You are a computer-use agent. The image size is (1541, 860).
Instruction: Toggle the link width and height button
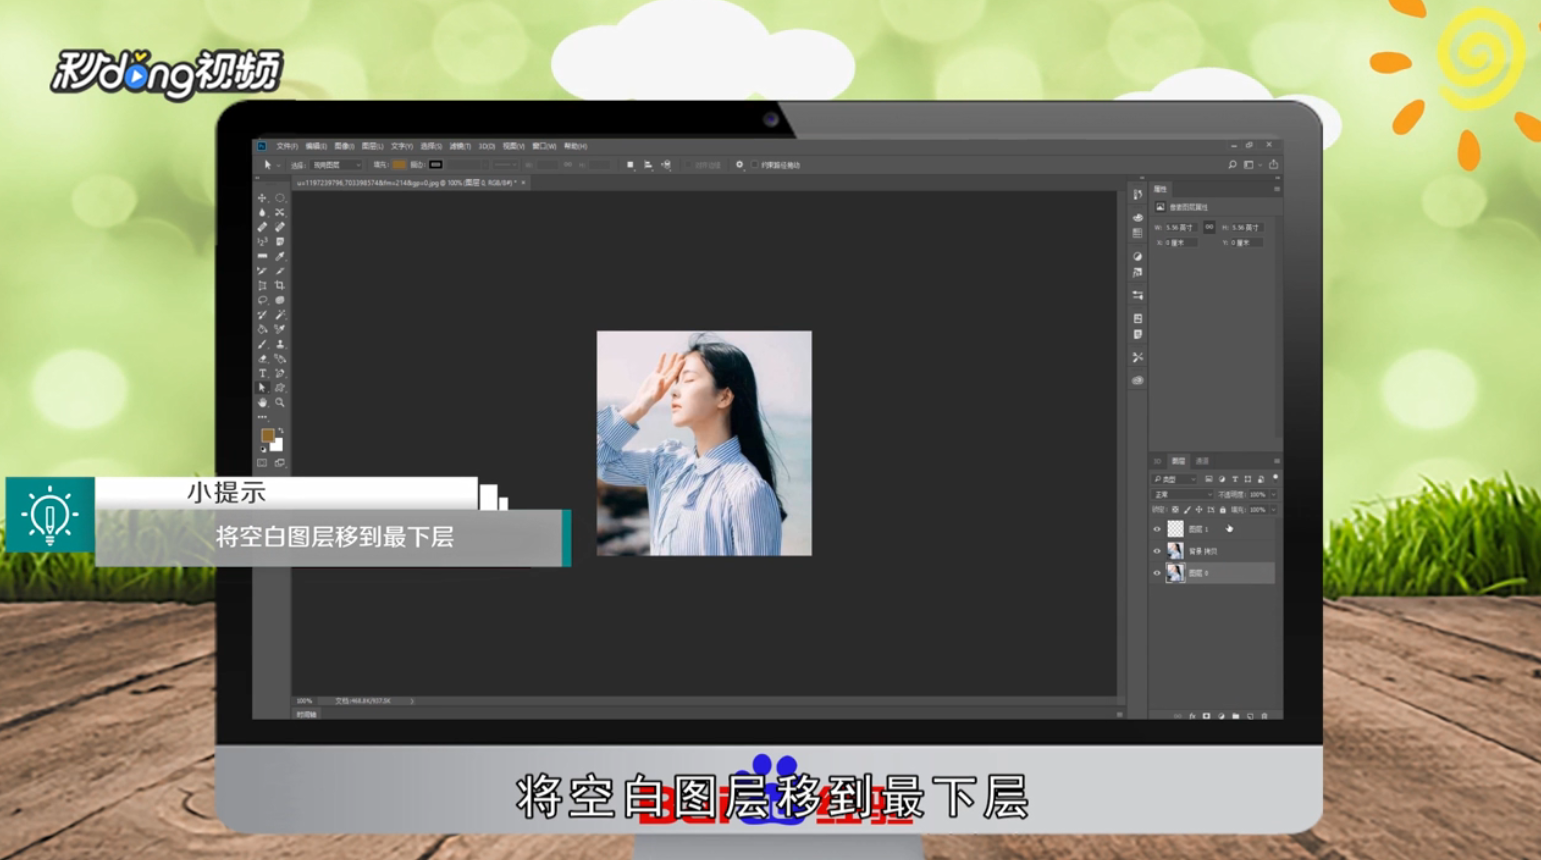[1209, 227]
